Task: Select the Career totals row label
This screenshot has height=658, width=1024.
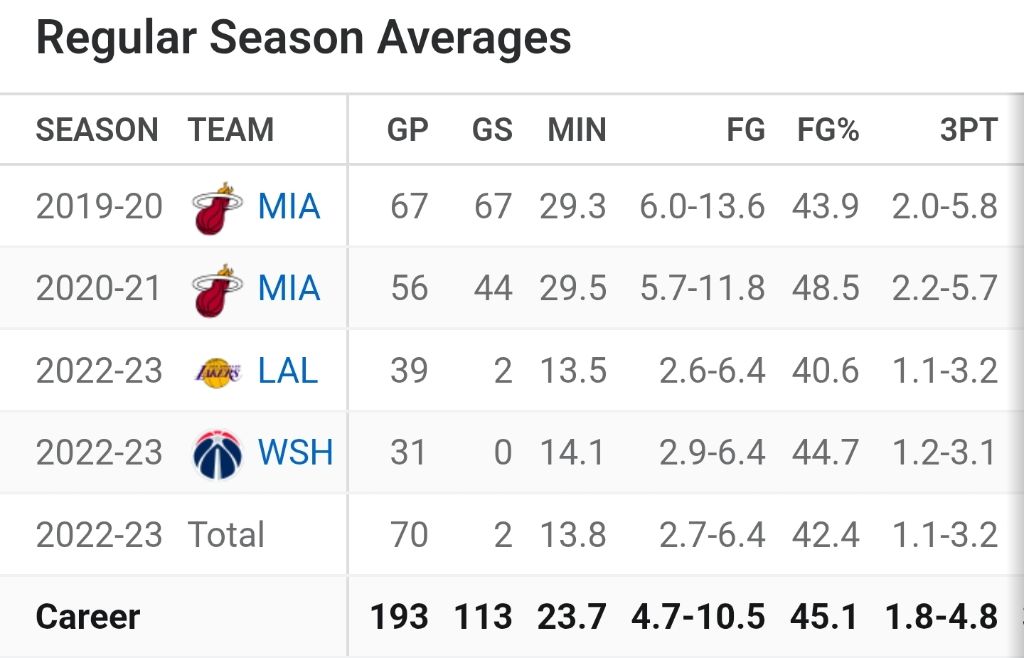Action: point(88,617)
